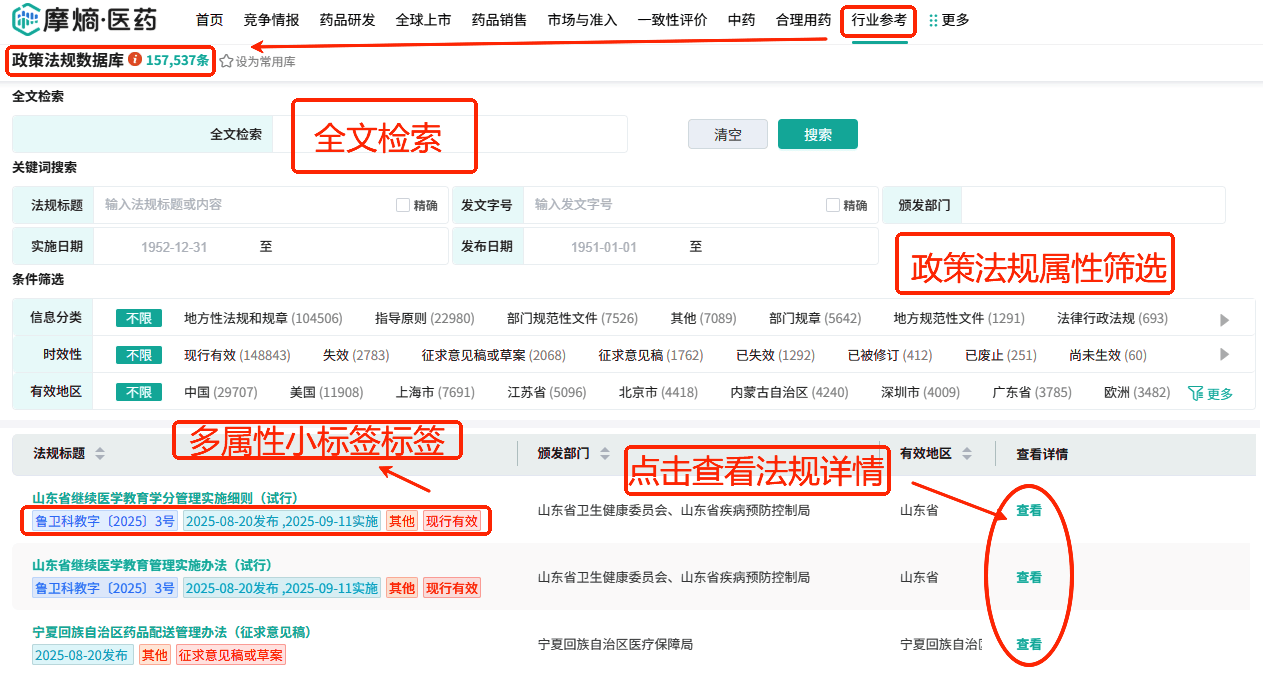The image size is (1263, 674).
Task: Select 不限 option in 时效性 row
Action: coord(138,355)
